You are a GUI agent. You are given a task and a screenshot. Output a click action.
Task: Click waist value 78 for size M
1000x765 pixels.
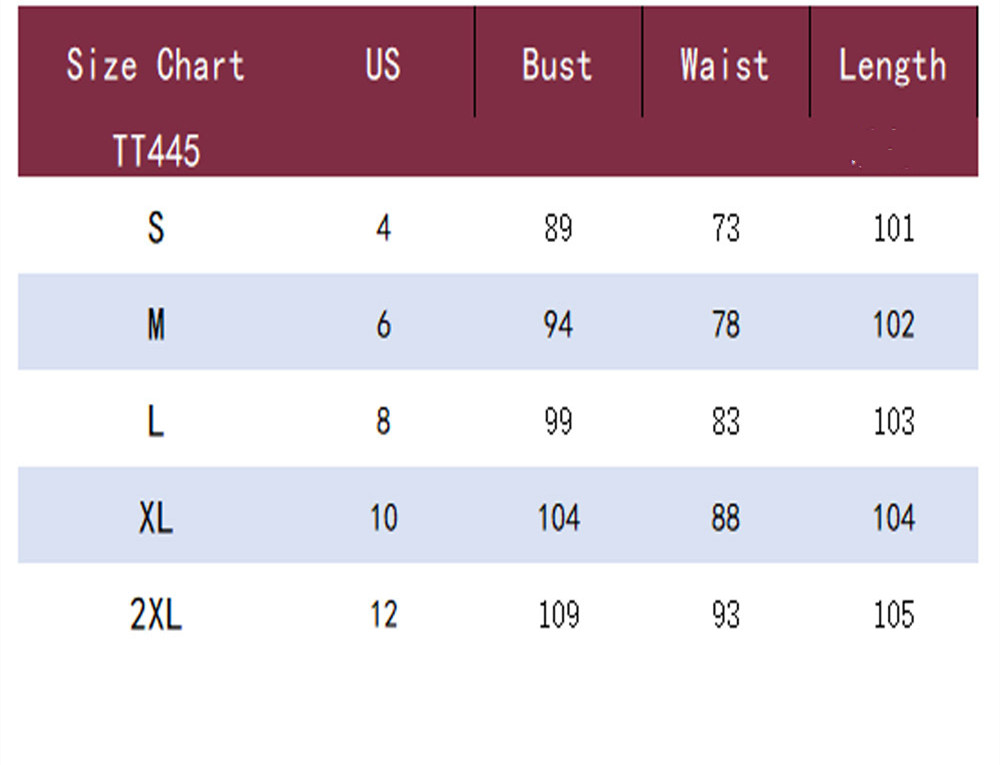[725, 325]
